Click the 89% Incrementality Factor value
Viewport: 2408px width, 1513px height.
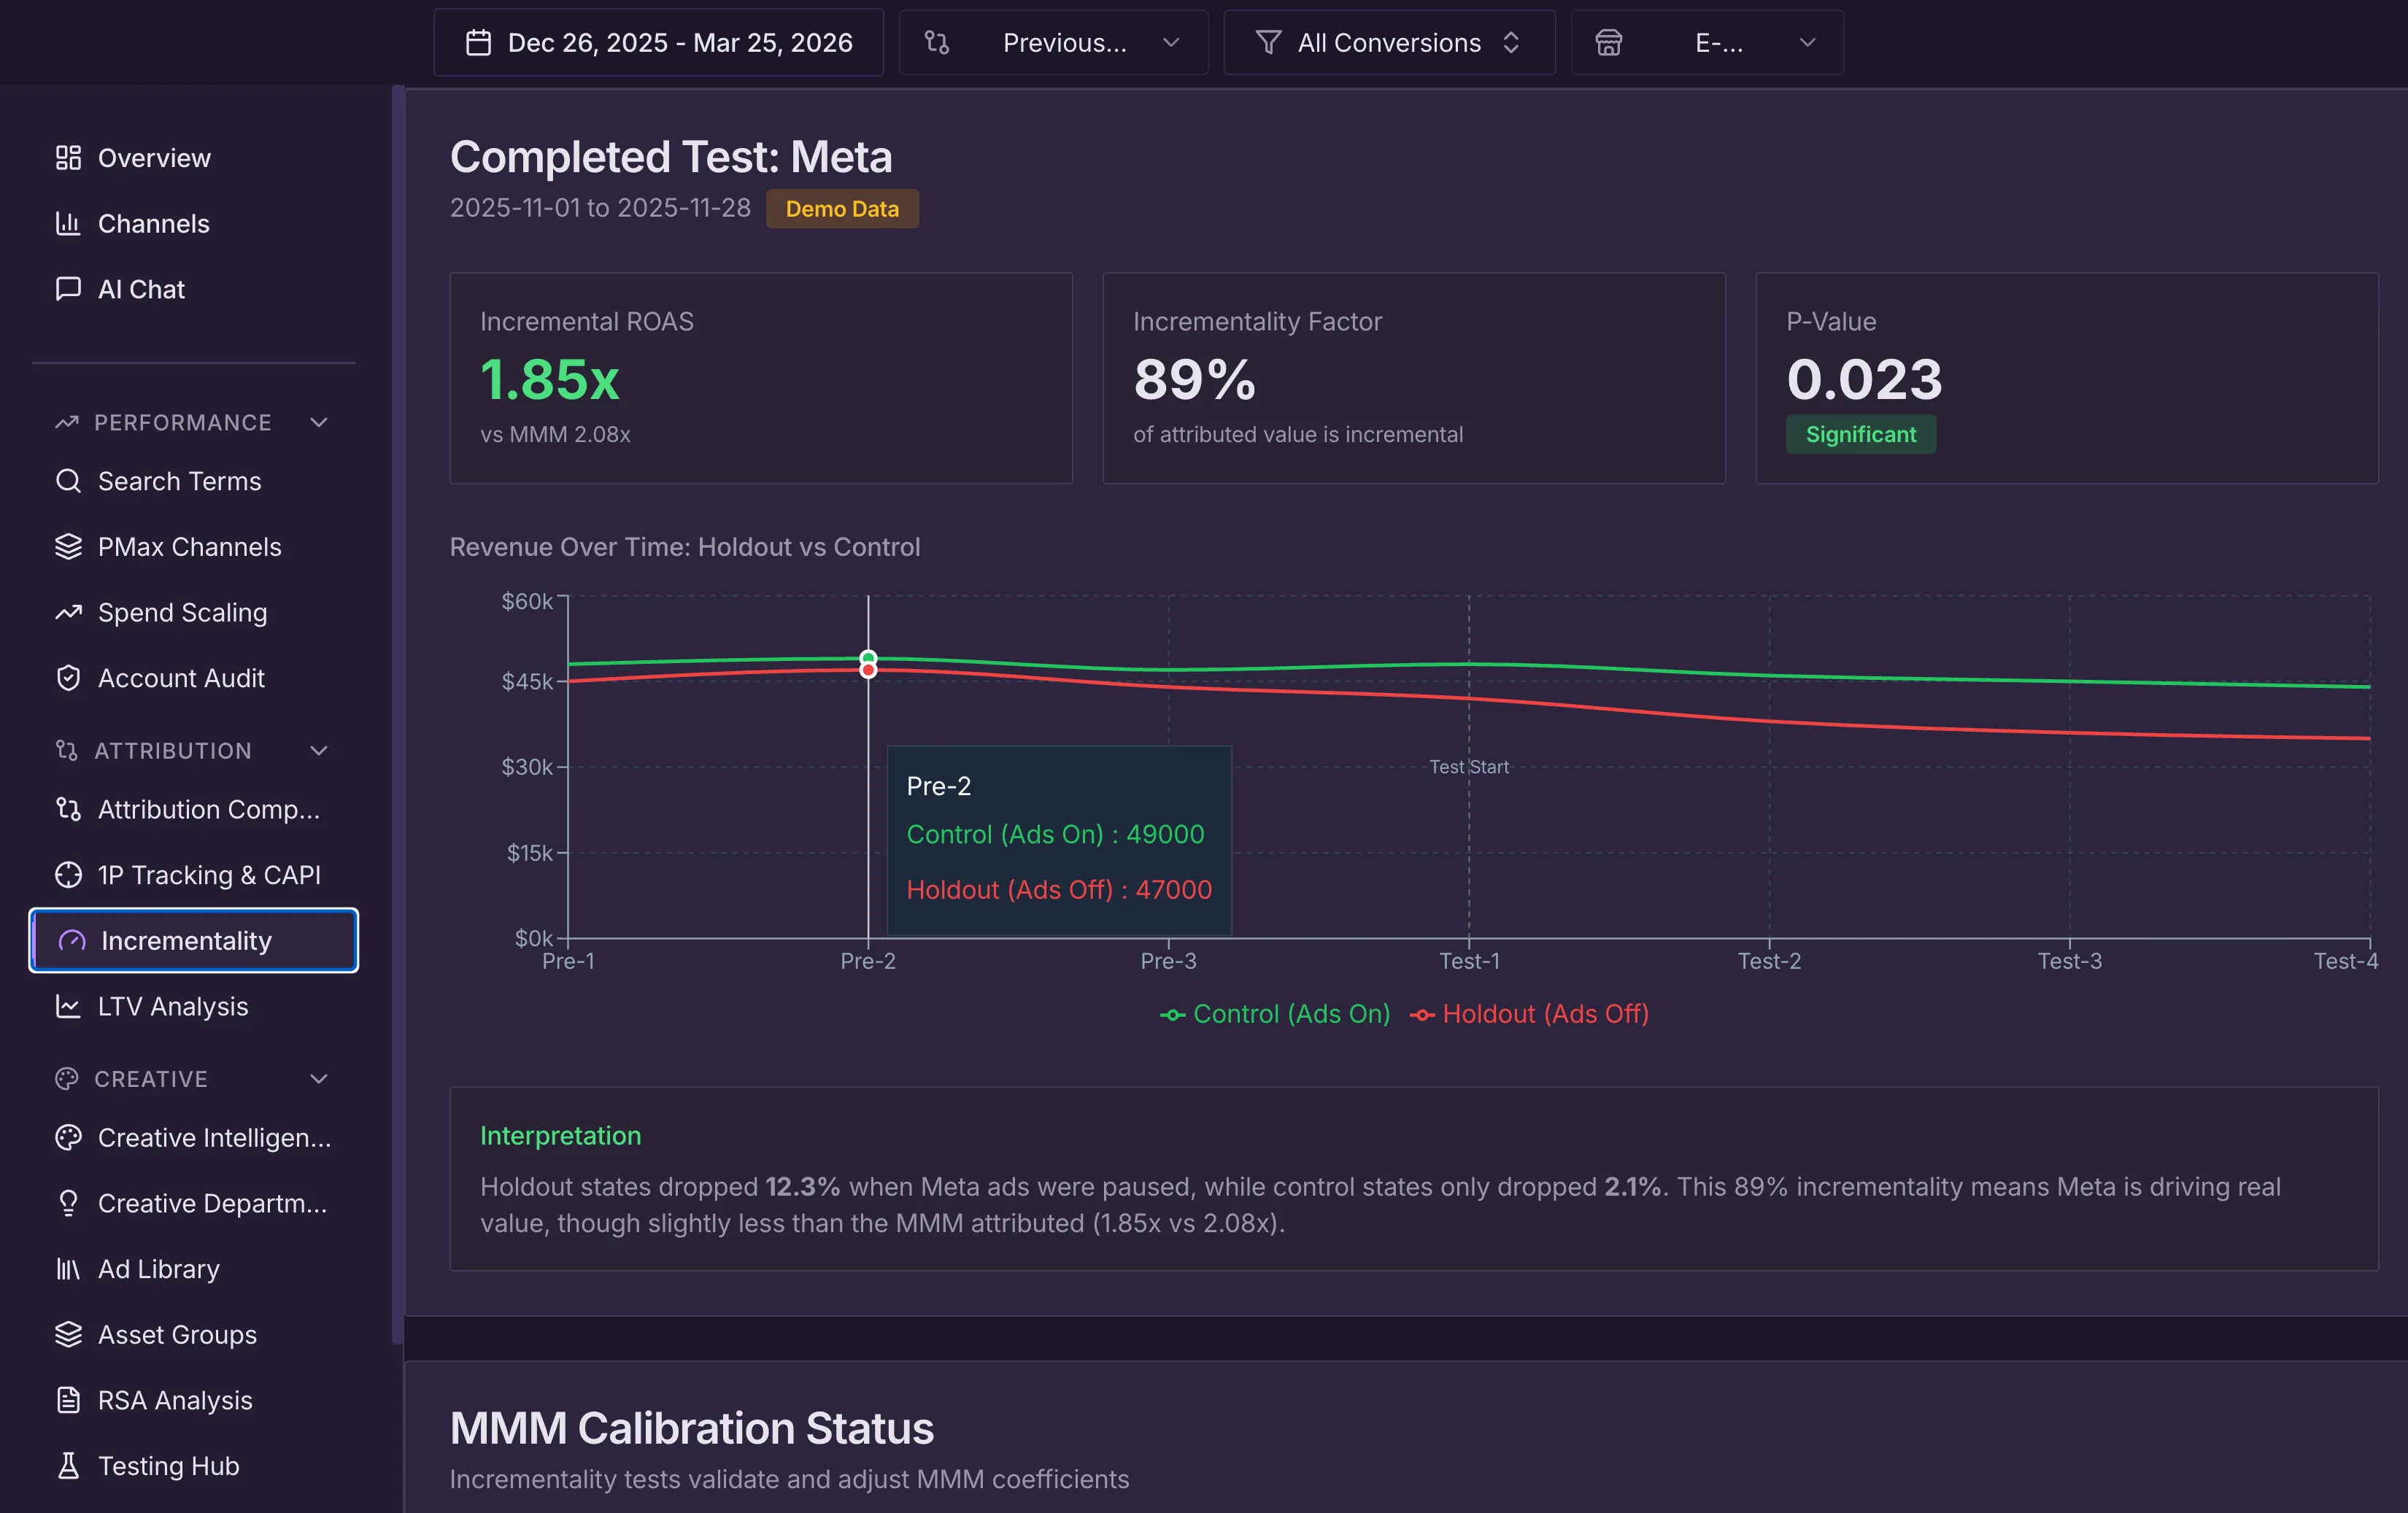[x=1194, y=380]
